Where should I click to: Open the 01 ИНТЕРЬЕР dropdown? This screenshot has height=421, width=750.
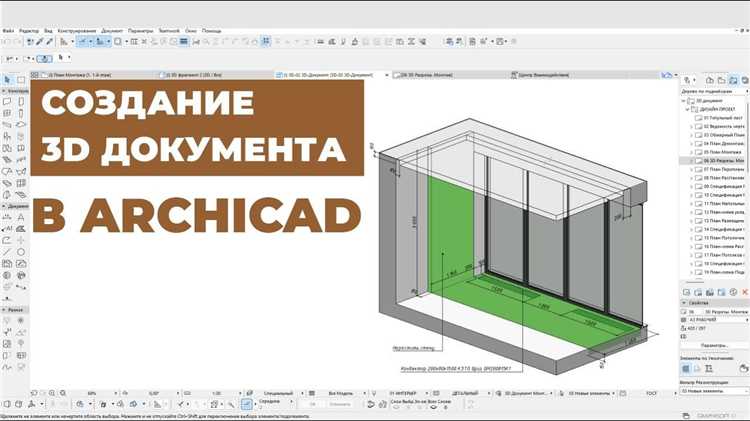[x=405, y=393]
